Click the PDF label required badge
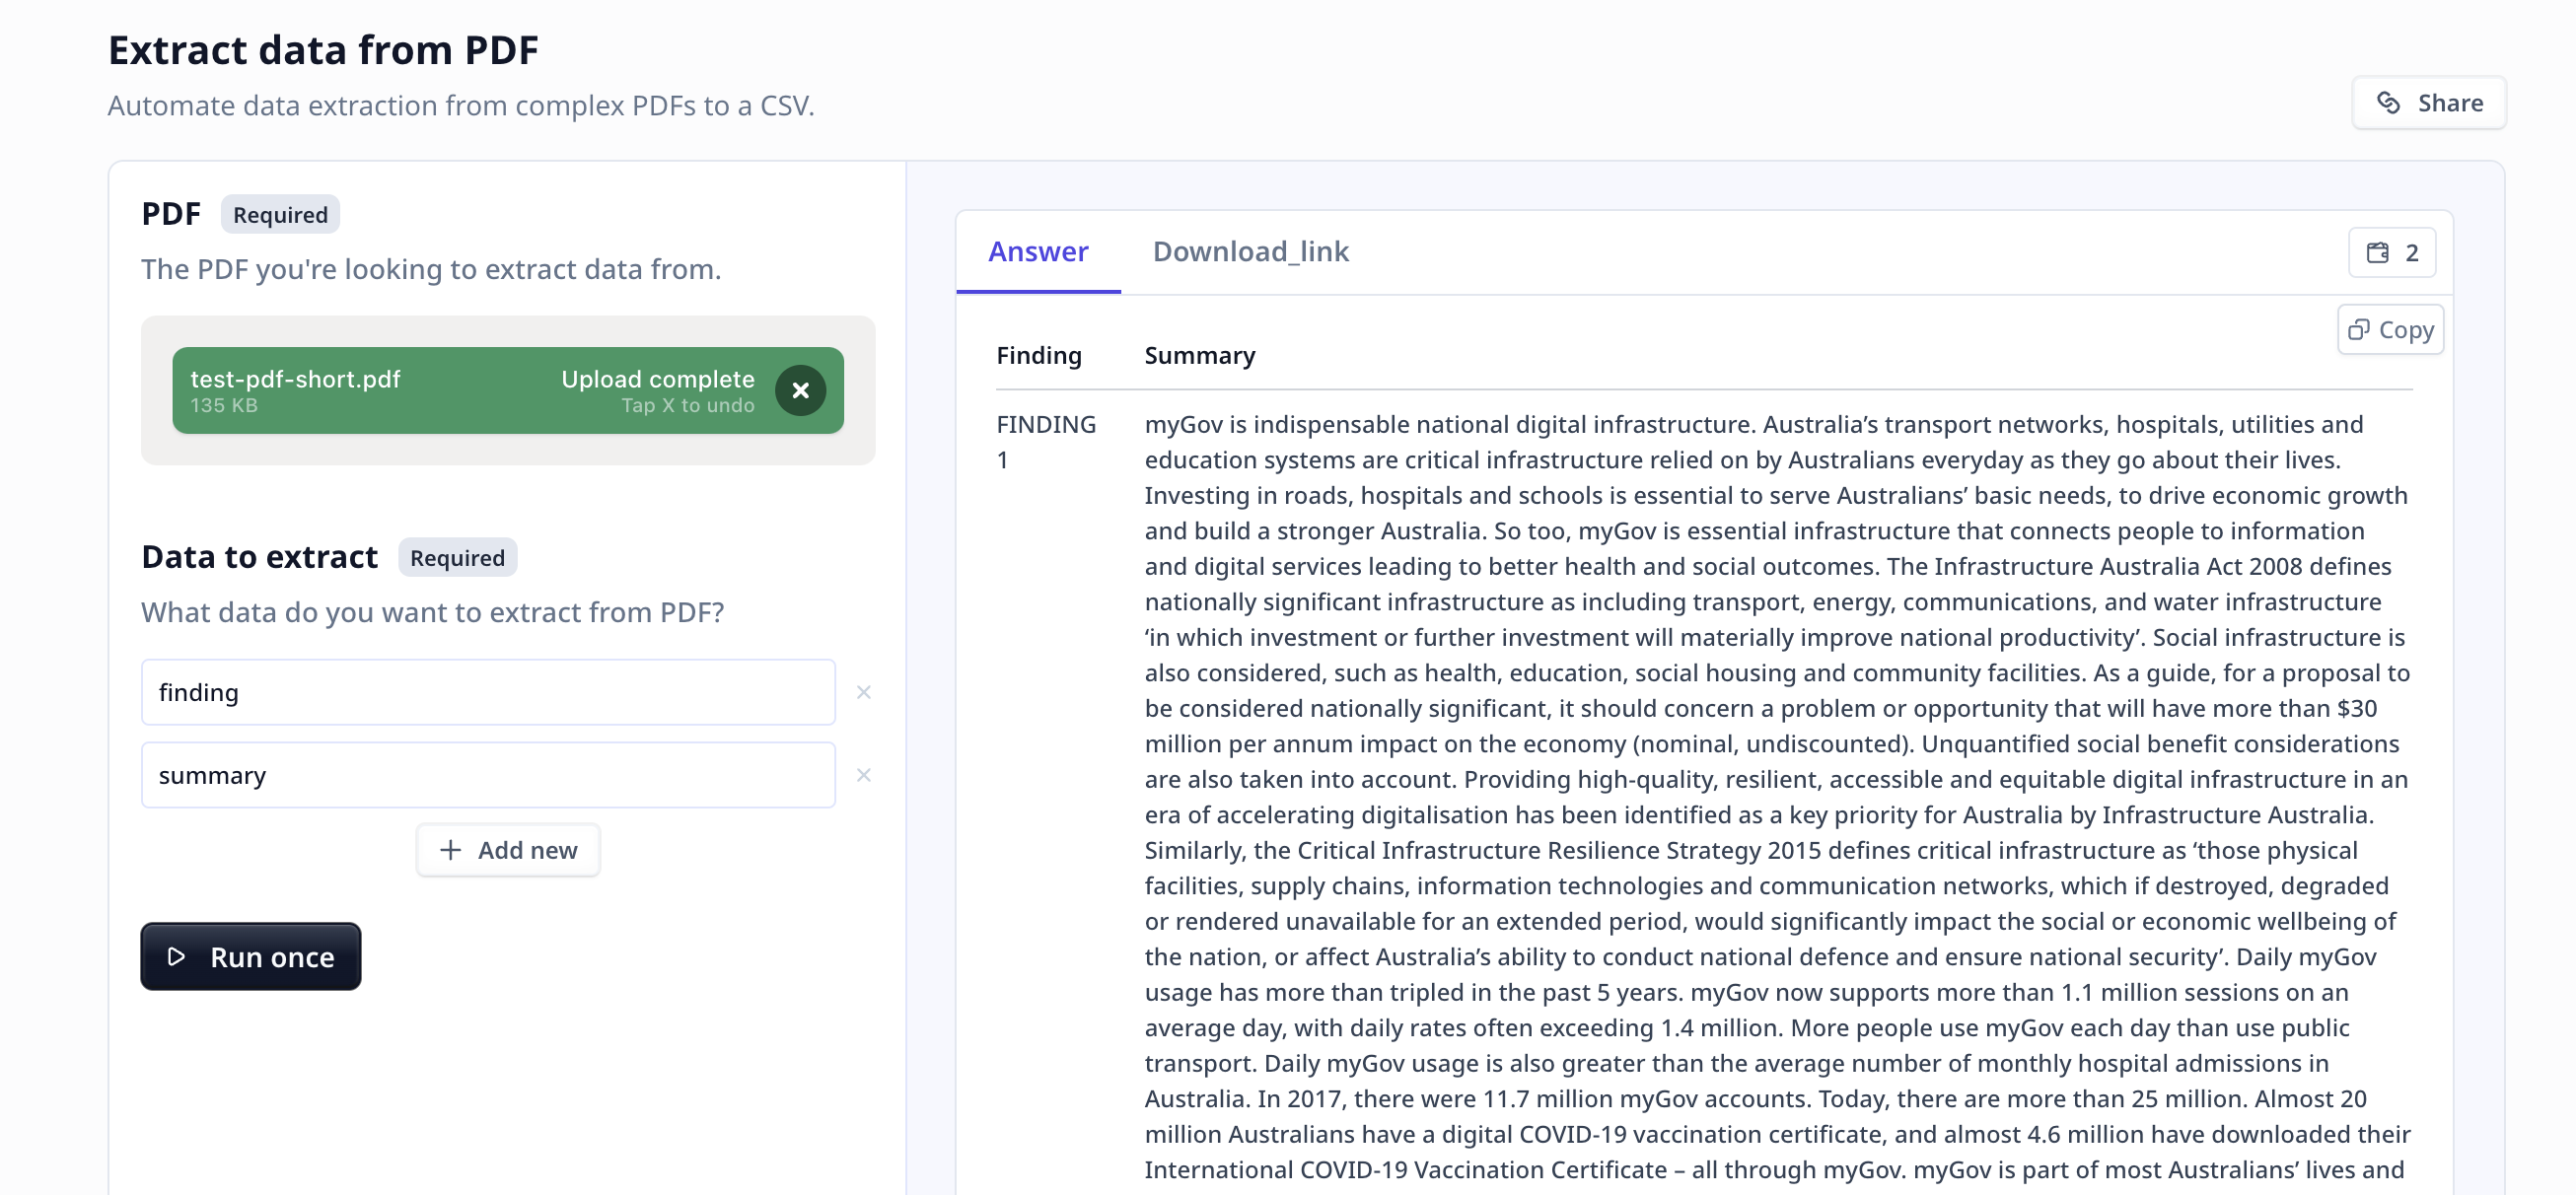 tap(279, 213)
